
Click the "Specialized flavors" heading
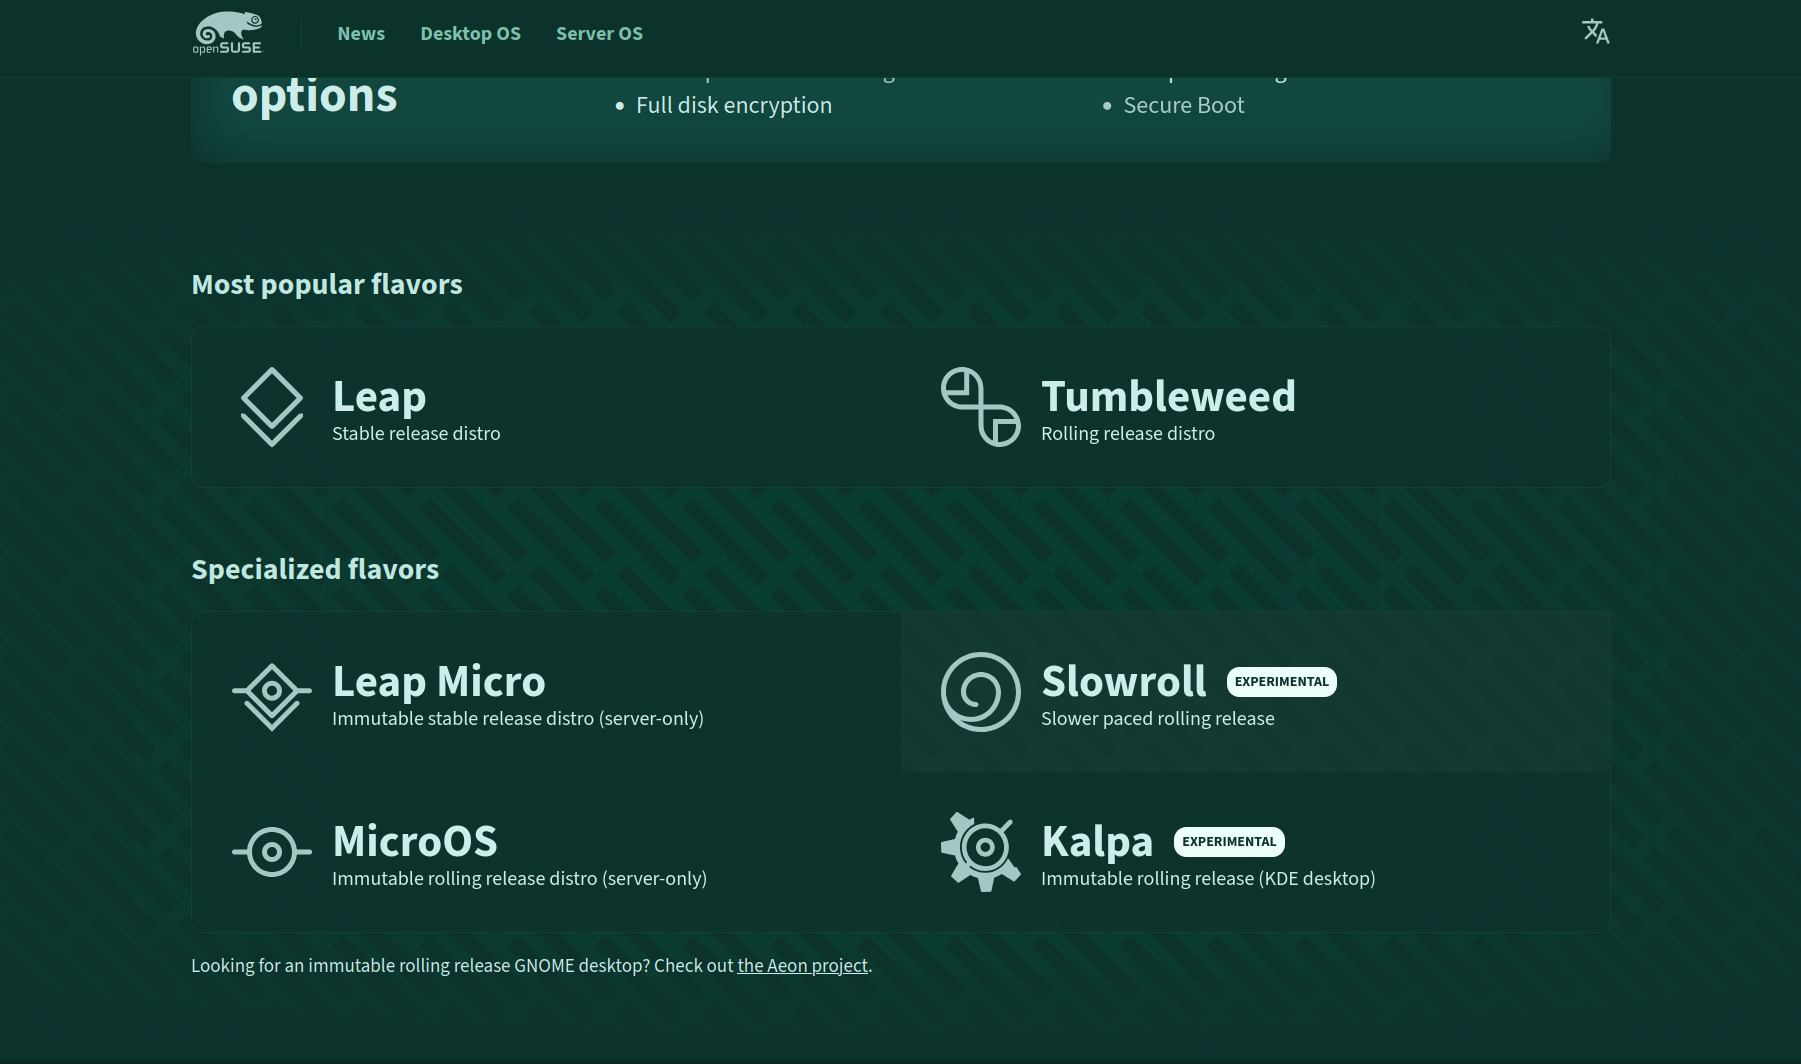tap(315, 569)
